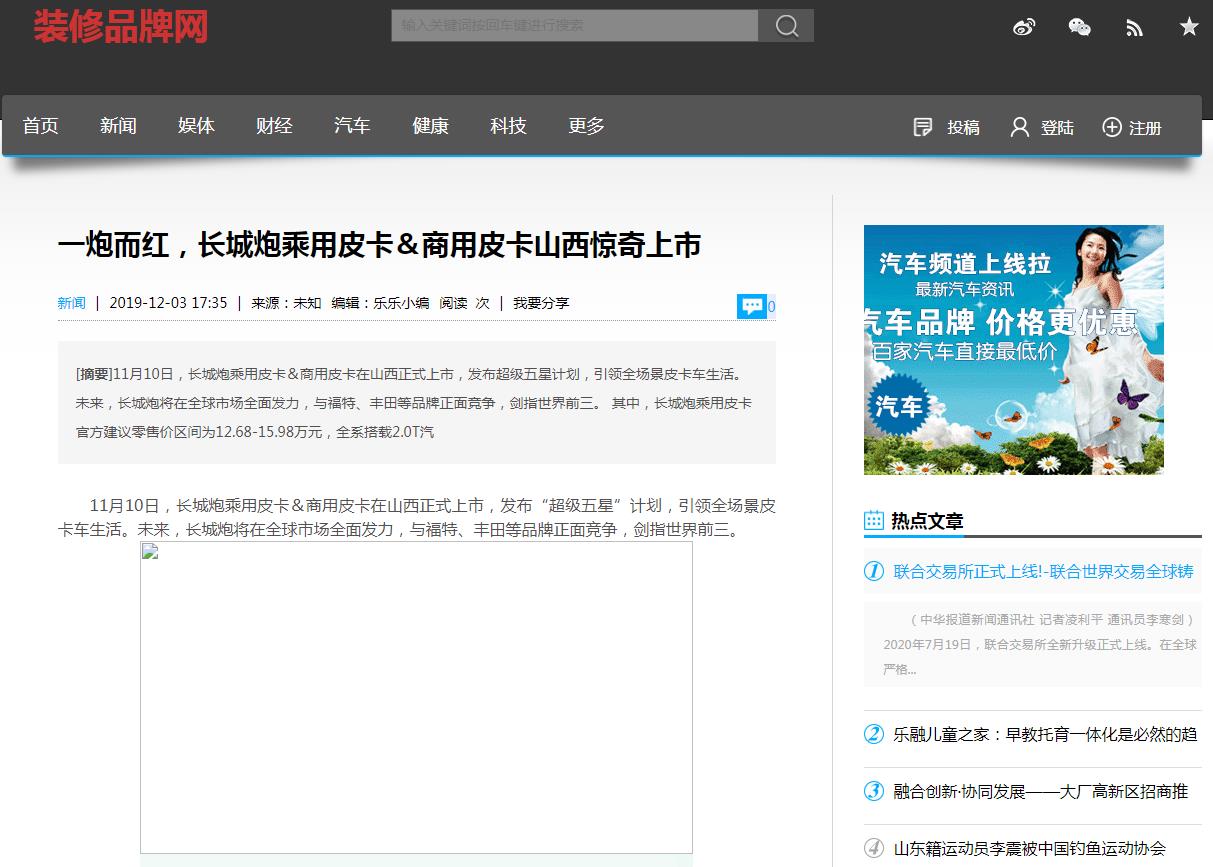Click the broken article image placeholder

point(416,697)
